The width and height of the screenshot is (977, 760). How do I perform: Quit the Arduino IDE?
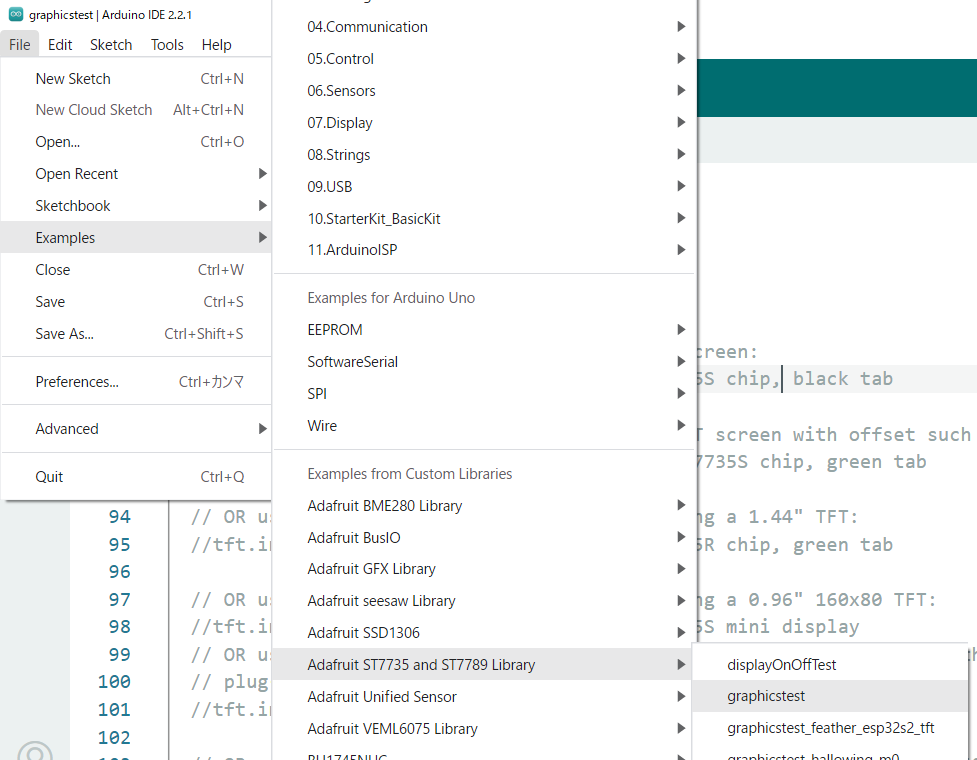136,477
